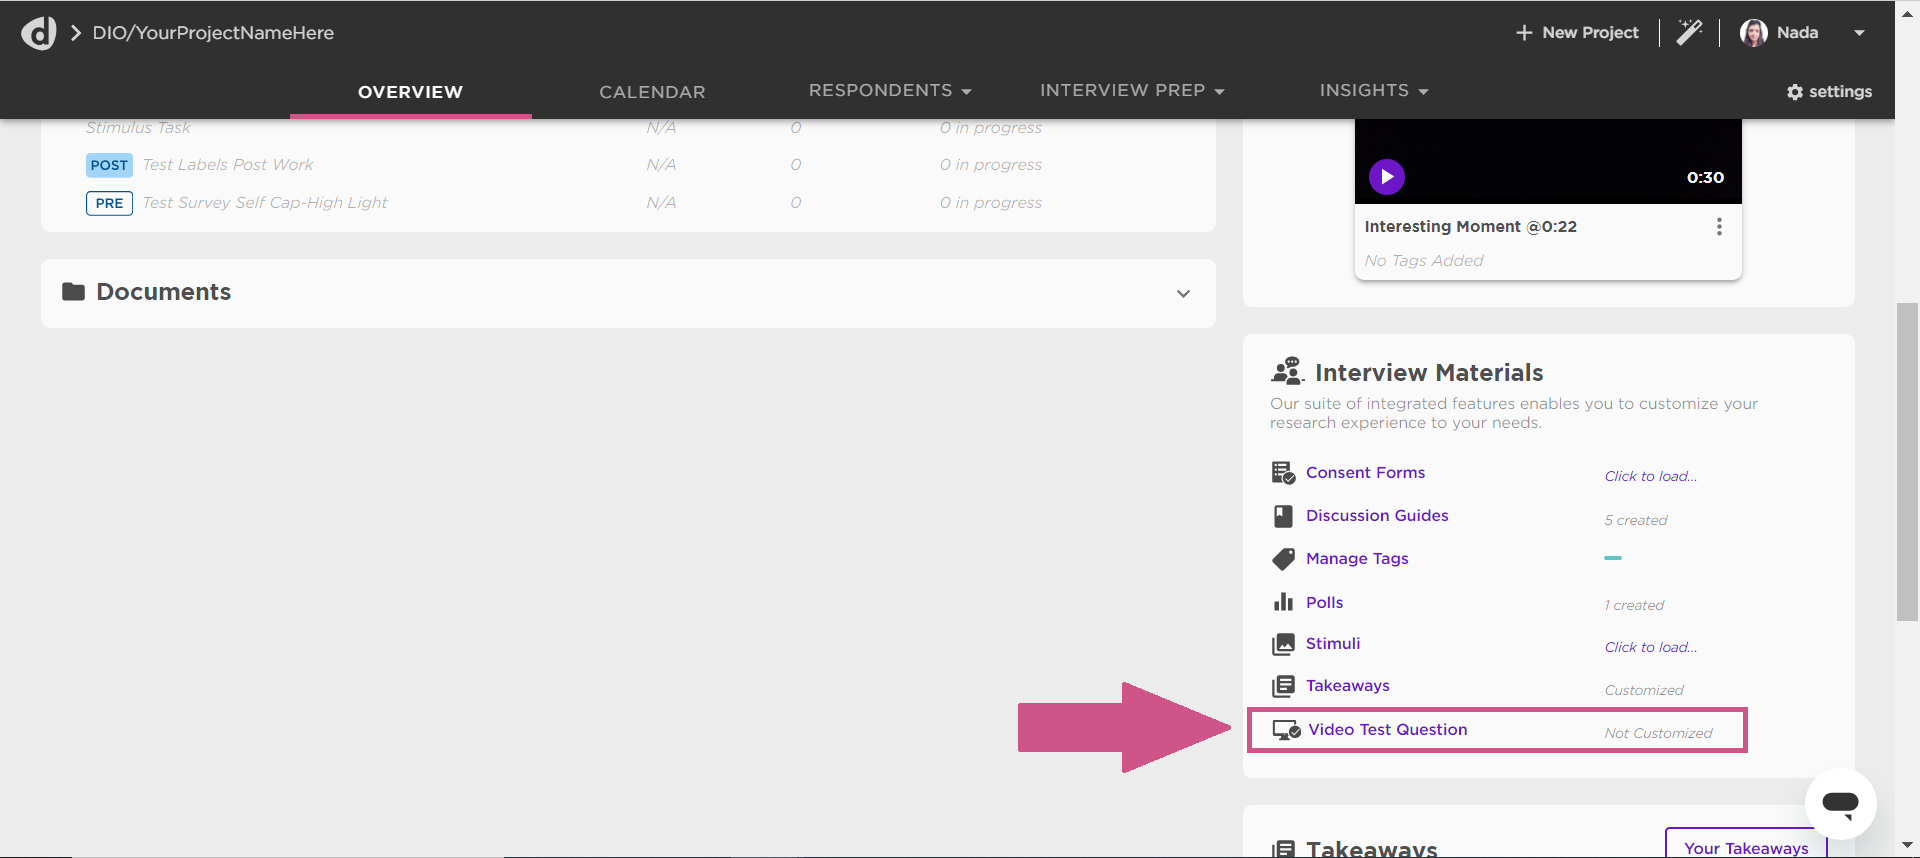
Task: Click the New Project button
Action: tap(1578, 33)
